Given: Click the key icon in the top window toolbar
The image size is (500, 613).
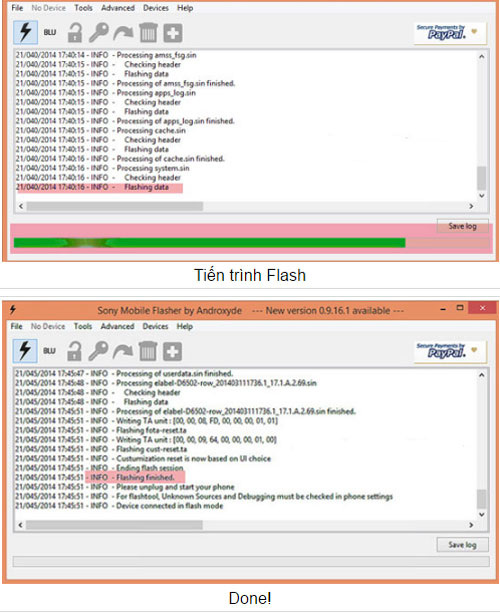Looking at the screenshot, I should [x=99, y=32].
